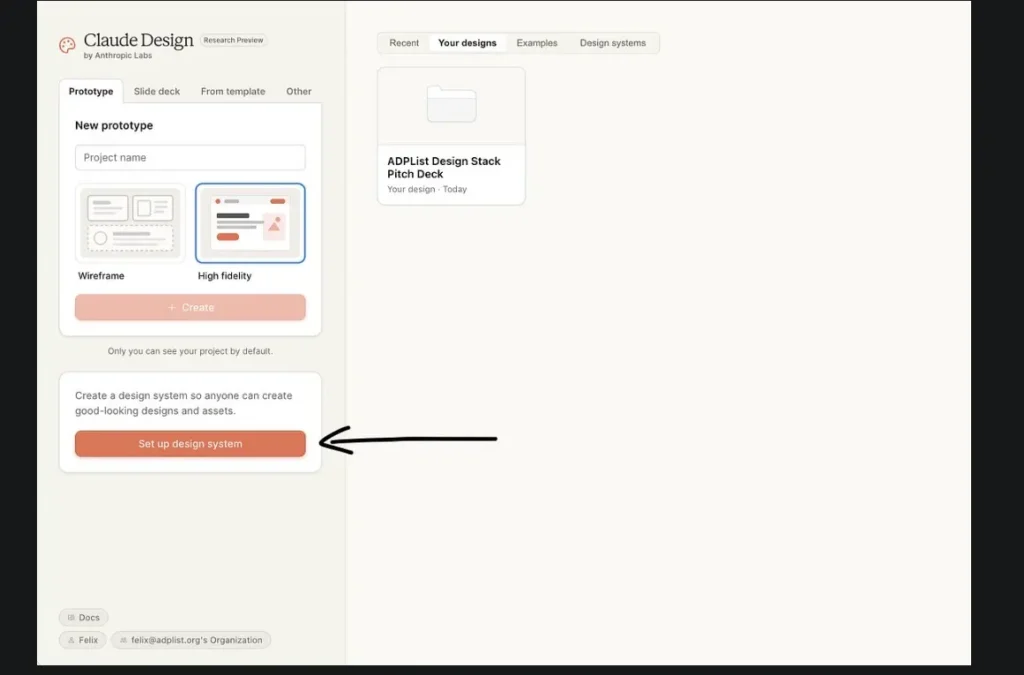Go to the Design systems tab
The image size is (1024, 675).
click(x=613, y=43)
